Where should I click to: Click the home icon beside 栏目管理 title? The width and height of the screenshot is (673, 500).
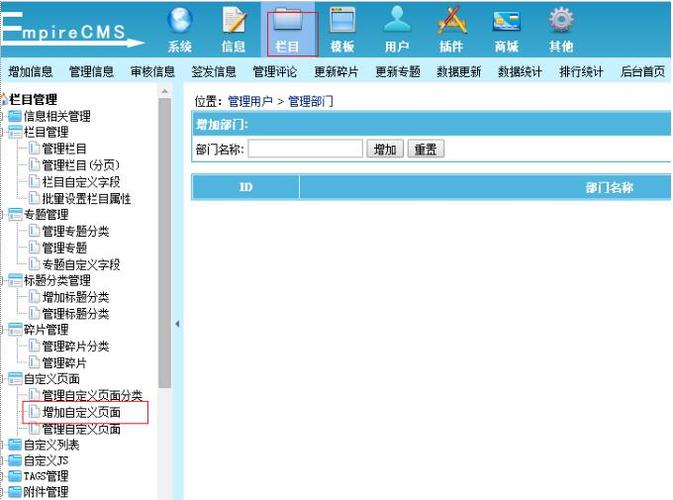pos(4,99)
